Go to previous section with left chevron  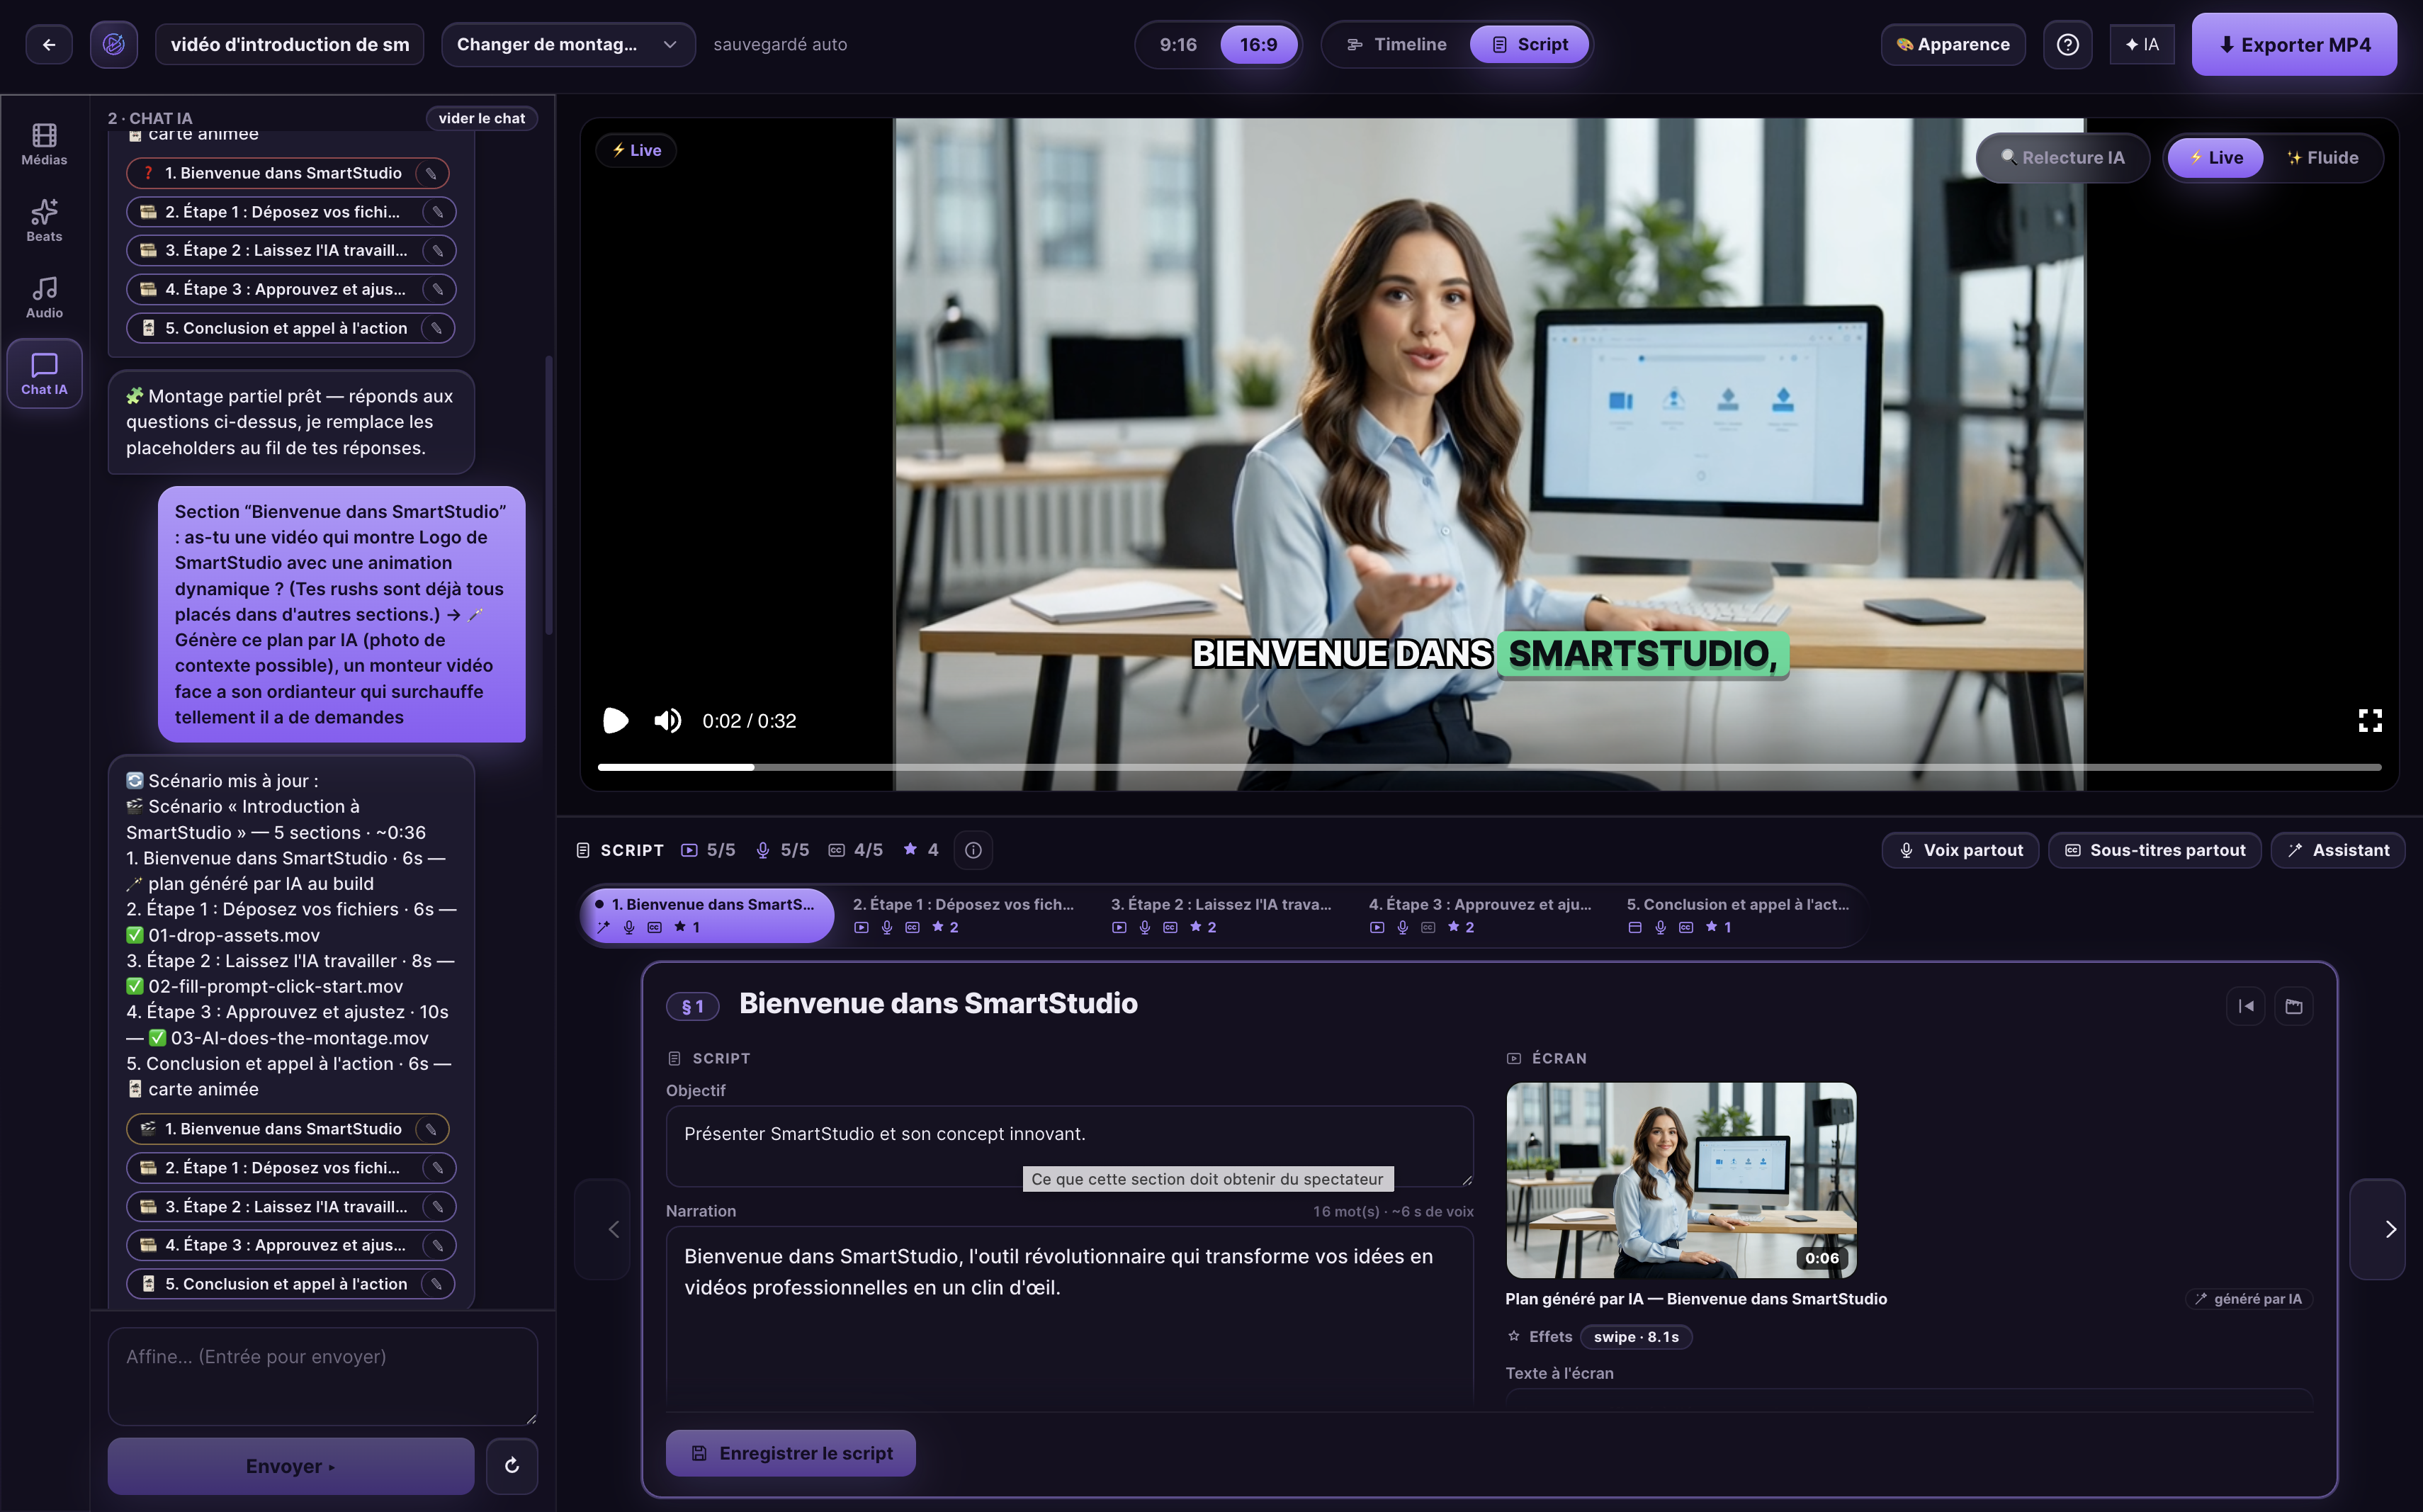[x=602, y=1229]
